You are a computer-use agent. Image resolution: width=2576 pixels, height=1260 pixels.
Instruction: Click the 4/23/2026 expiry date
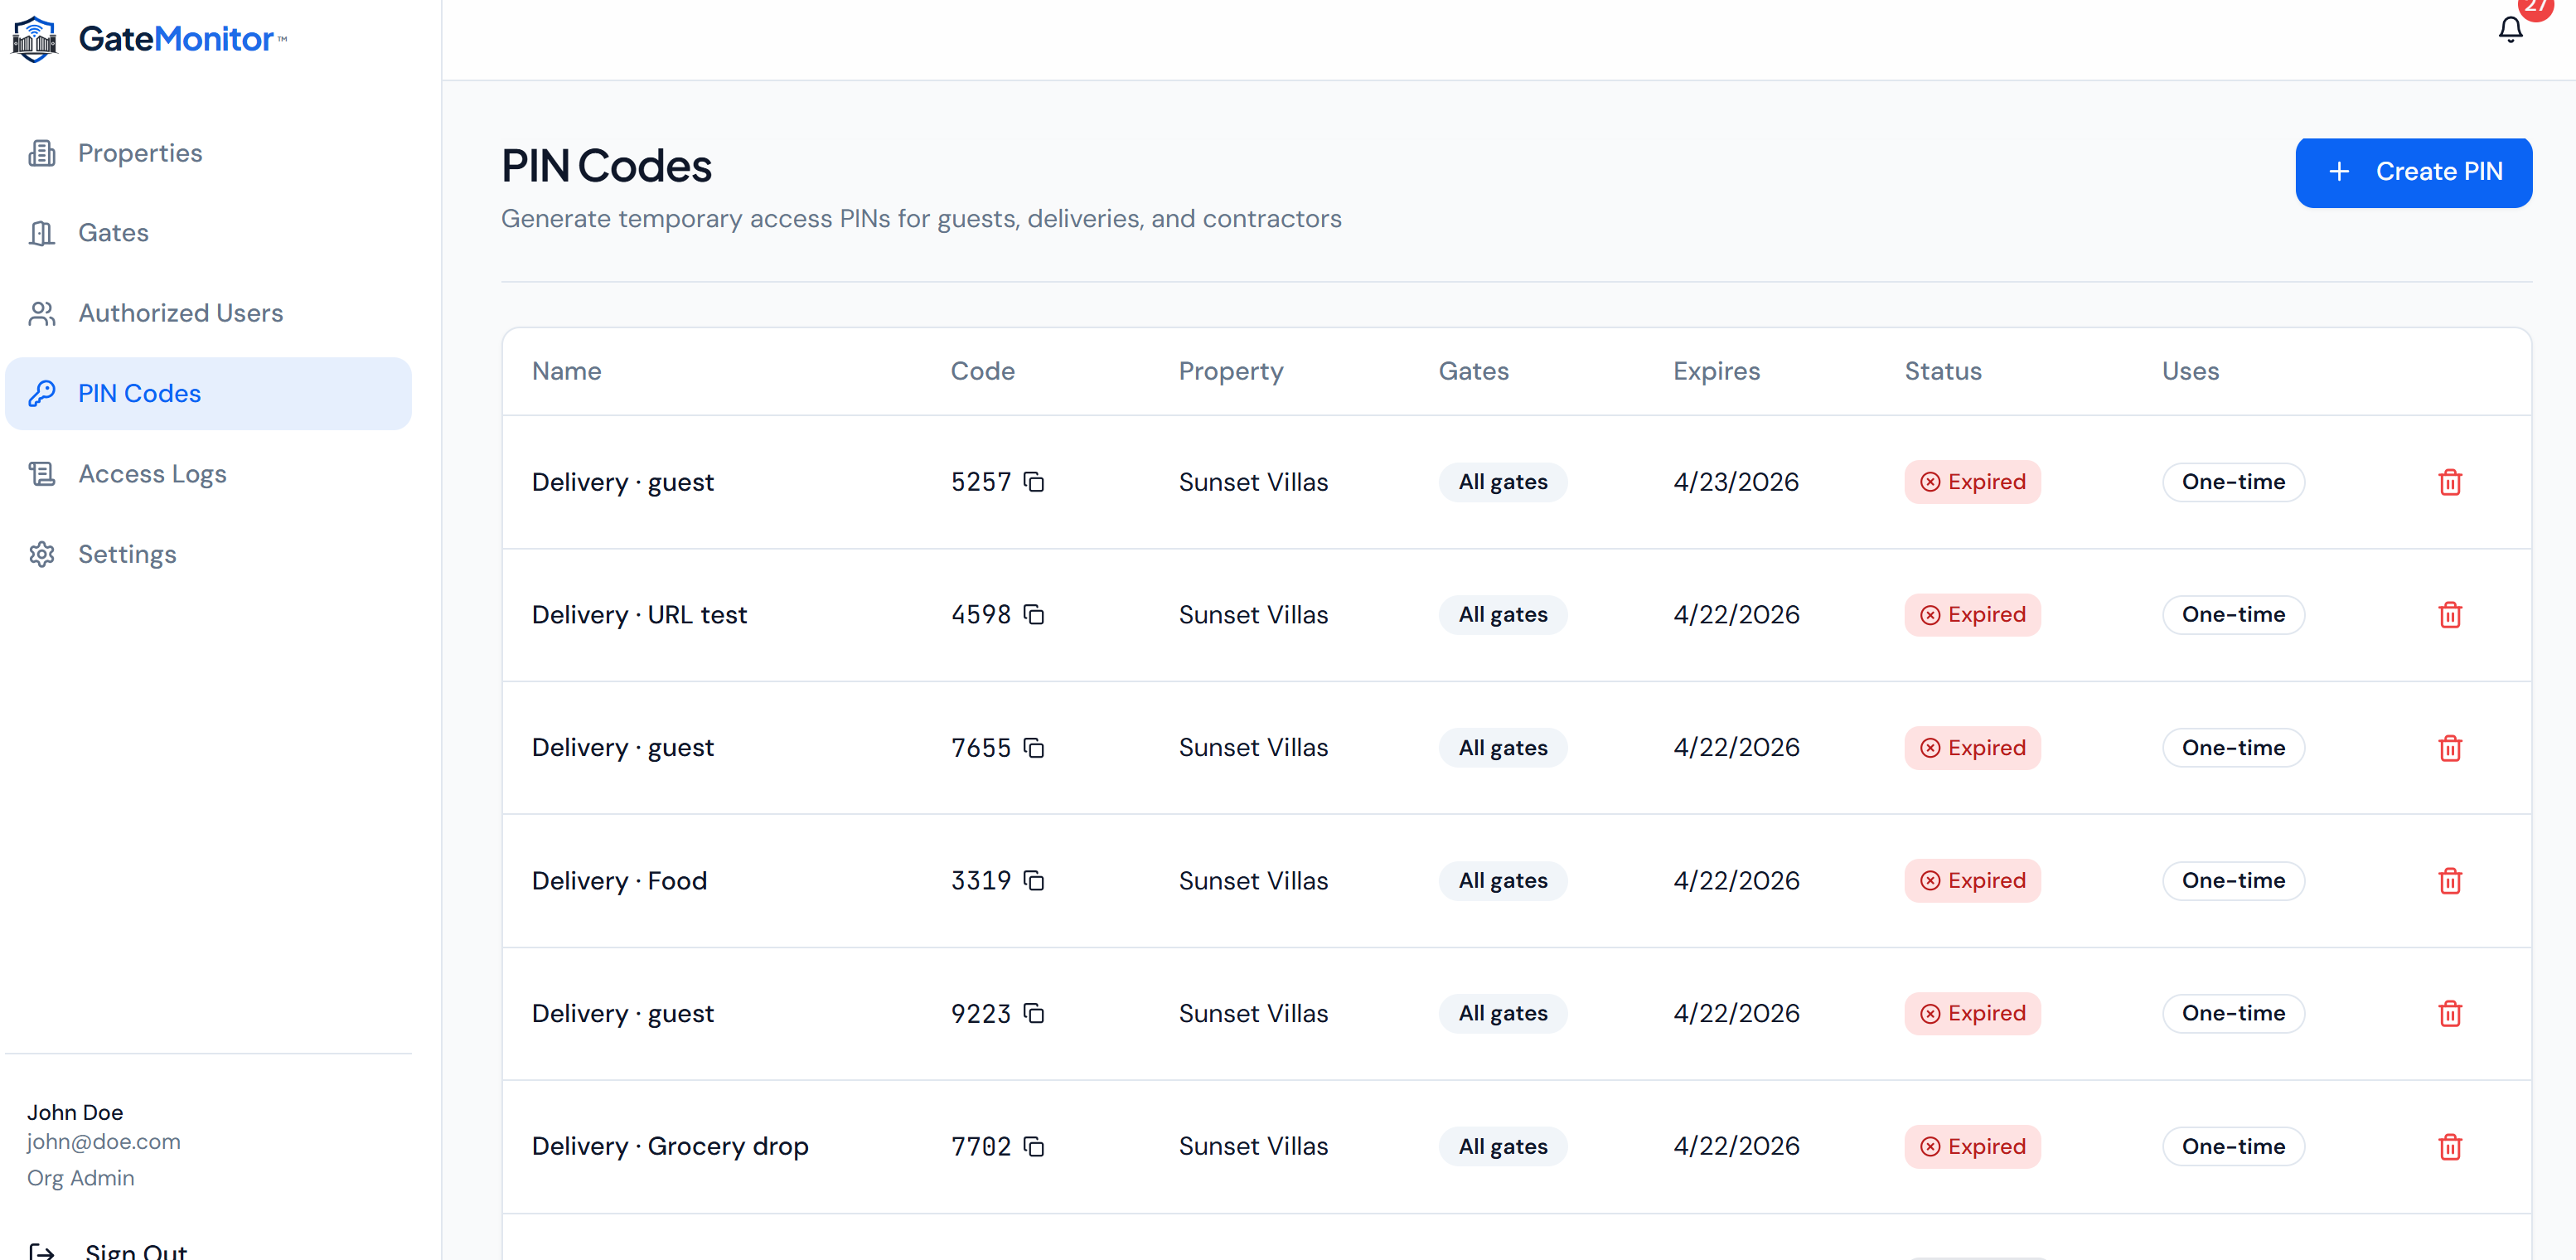point(1736,482)
